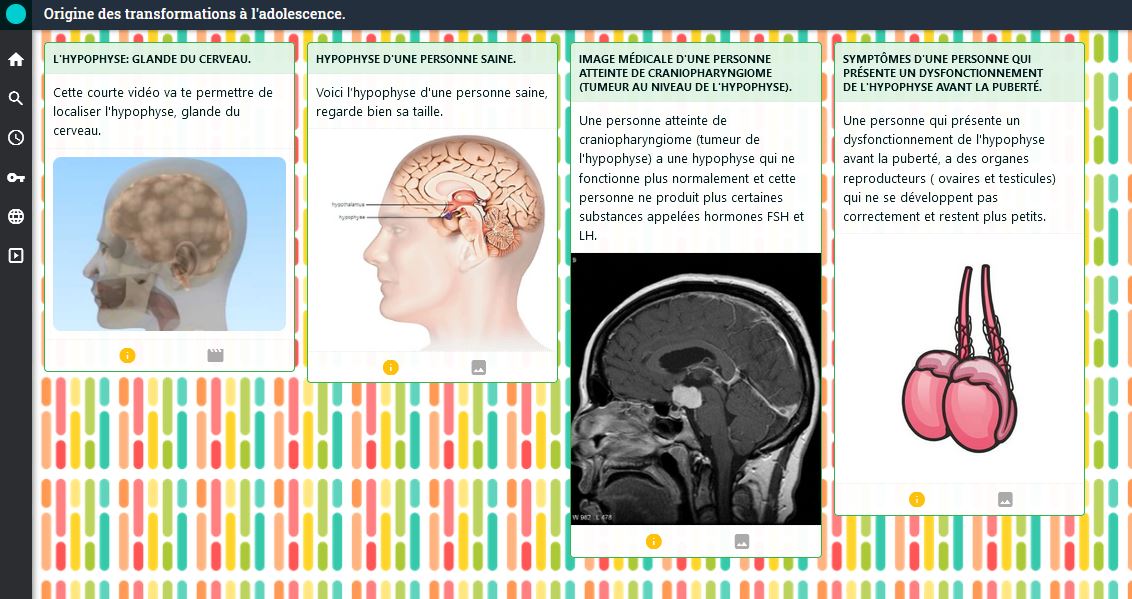The width and height of the screenshot is (1132, 599).
Task: Show info for the glande du cerveau card
Action: coord(127,355)
